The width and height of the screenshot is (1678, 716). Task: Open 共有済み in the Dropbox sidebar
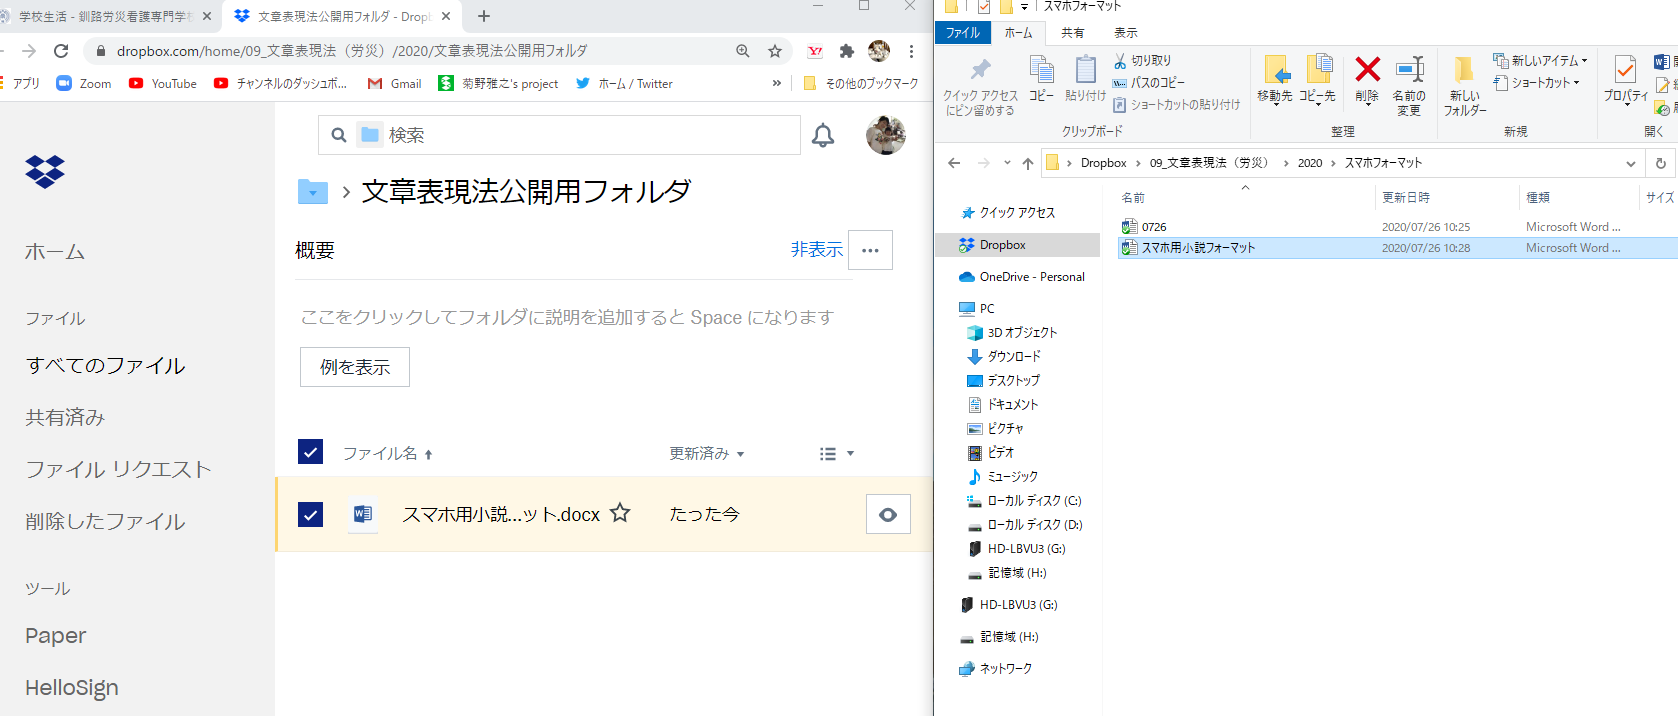click(65, 418)
